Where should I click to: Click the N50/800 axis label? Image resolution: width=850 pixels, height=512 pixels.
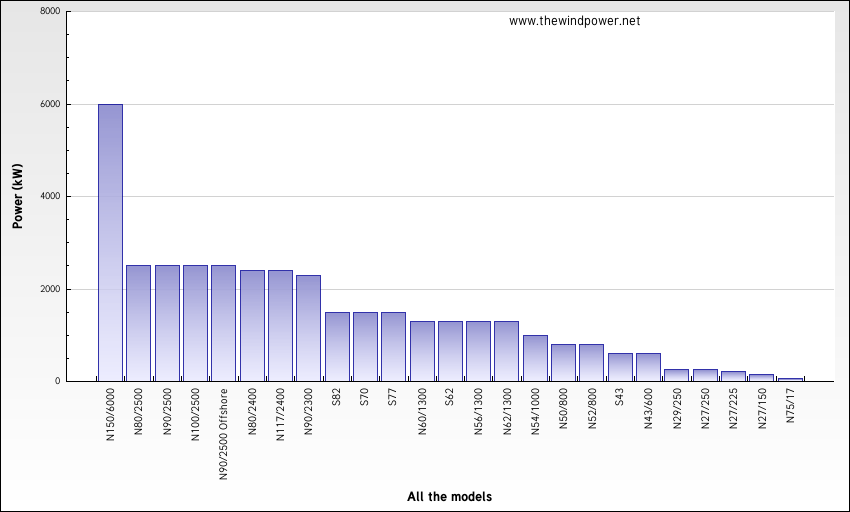(563, 408)
